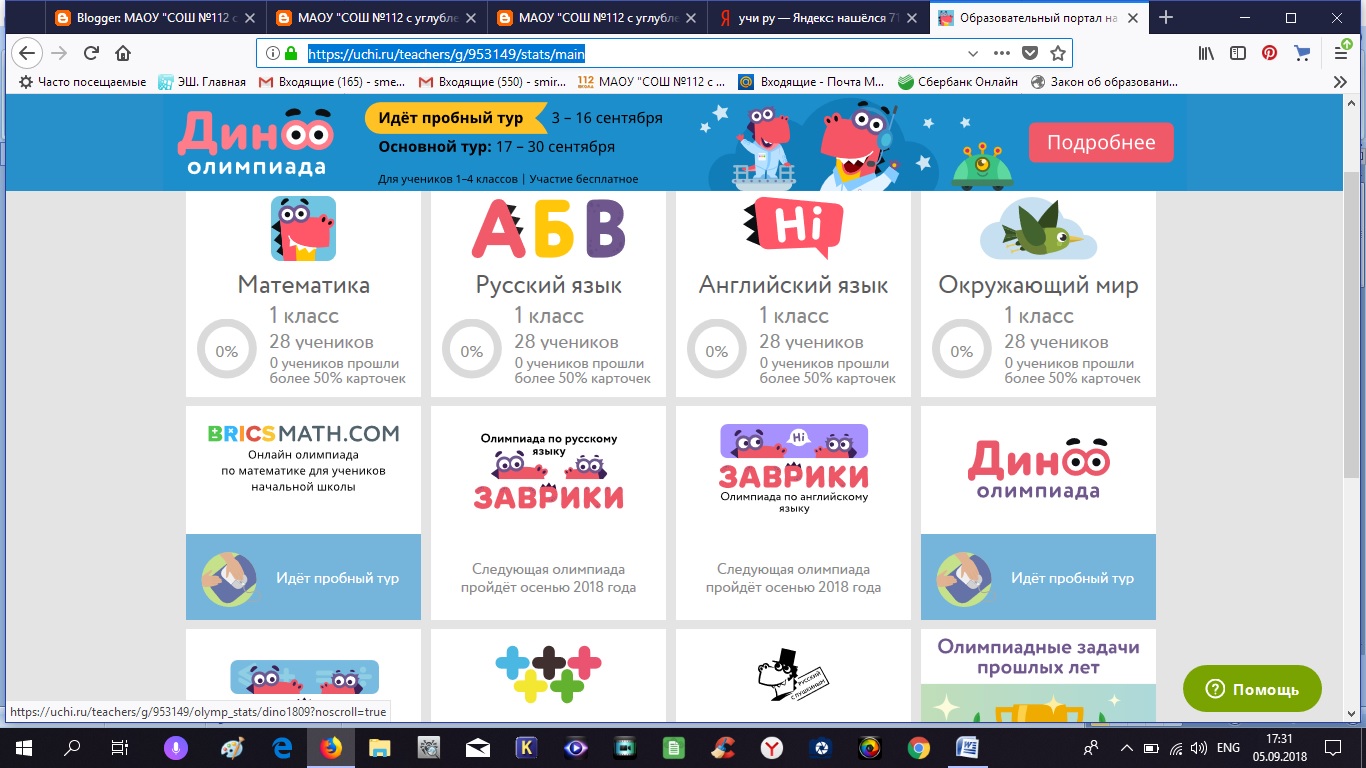Click the МАОУ СОШ №112 с... bookmark

pyautogui.click(x=652, y=82)
